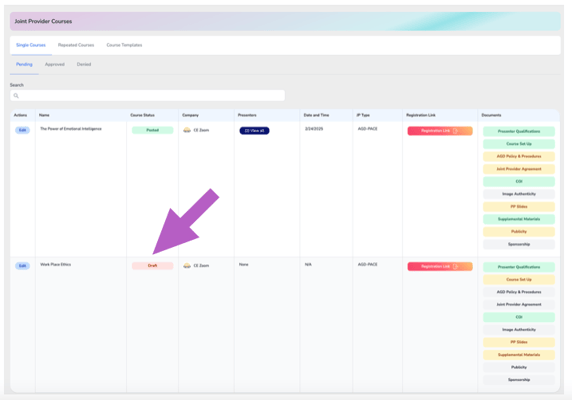Open first row's Presenter Qualifications document
Viewport: 572px width, 400px height.
pos(519,131)
